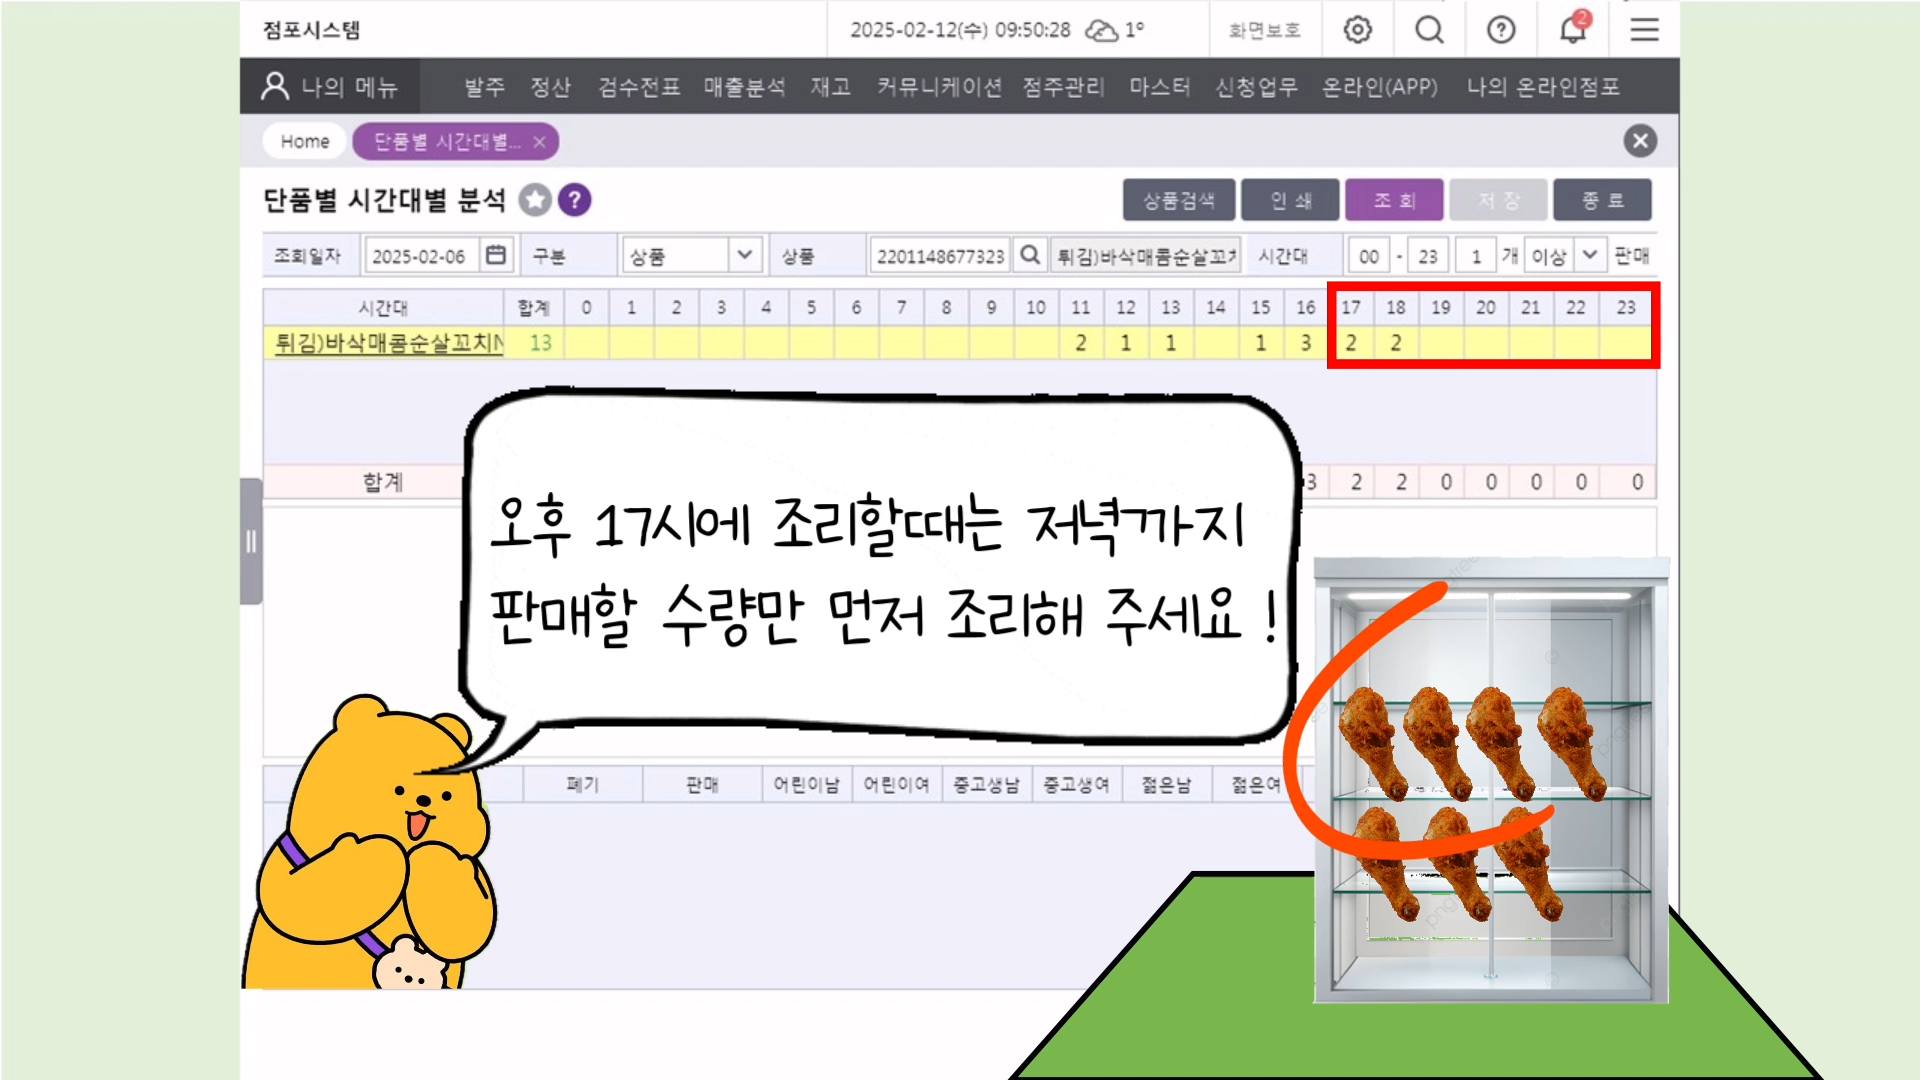Open the hamburger menu icon
Image resolution: width=1920 pixels, height=1080 pixels.
(x=1644, y=30)
